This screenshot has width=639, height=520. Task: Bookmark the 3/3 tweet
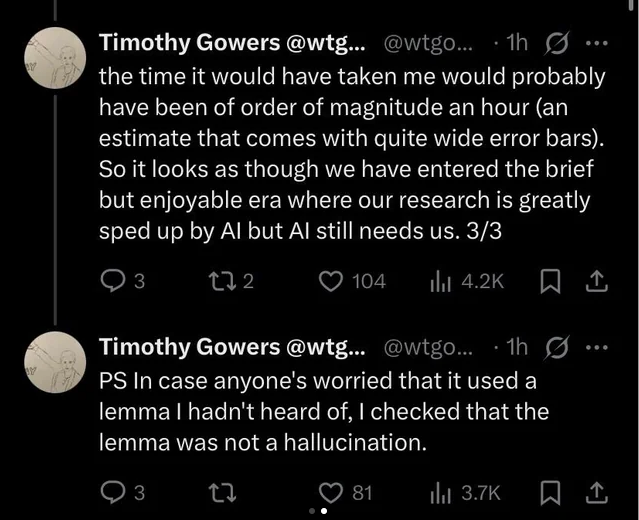550,282
